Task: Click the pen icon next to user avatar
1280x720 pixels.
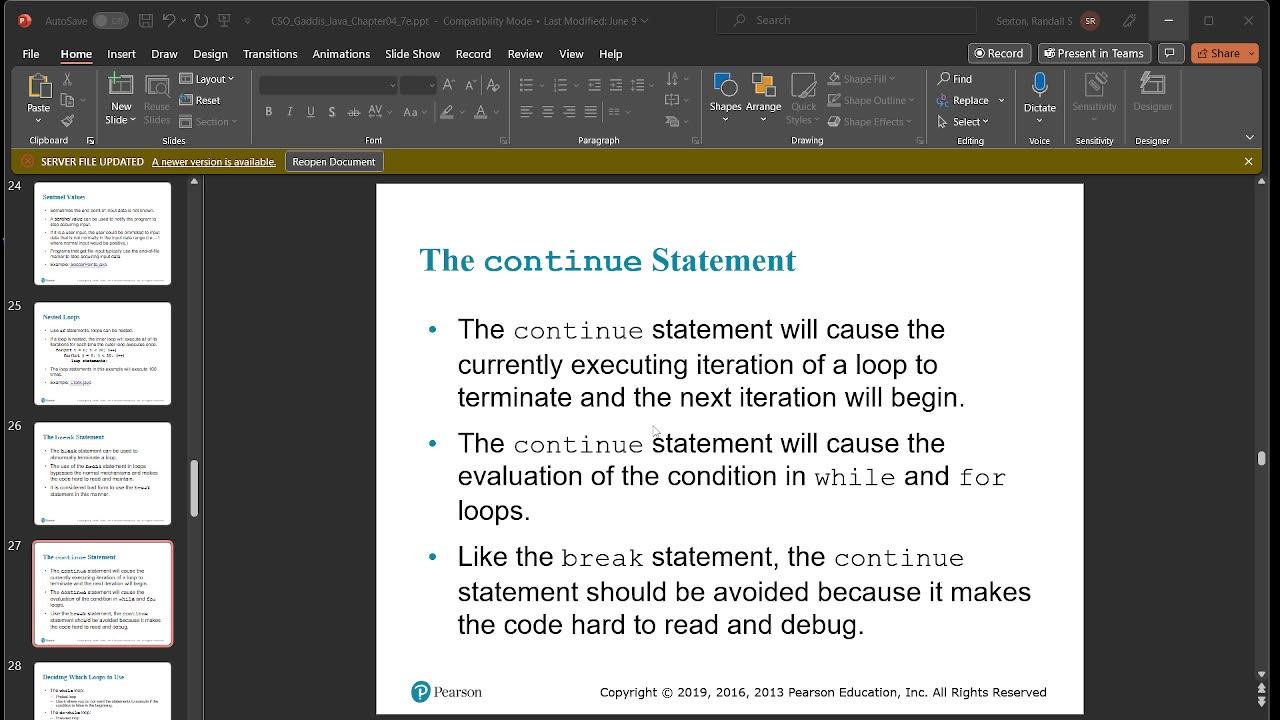Action: point(1129,20)
